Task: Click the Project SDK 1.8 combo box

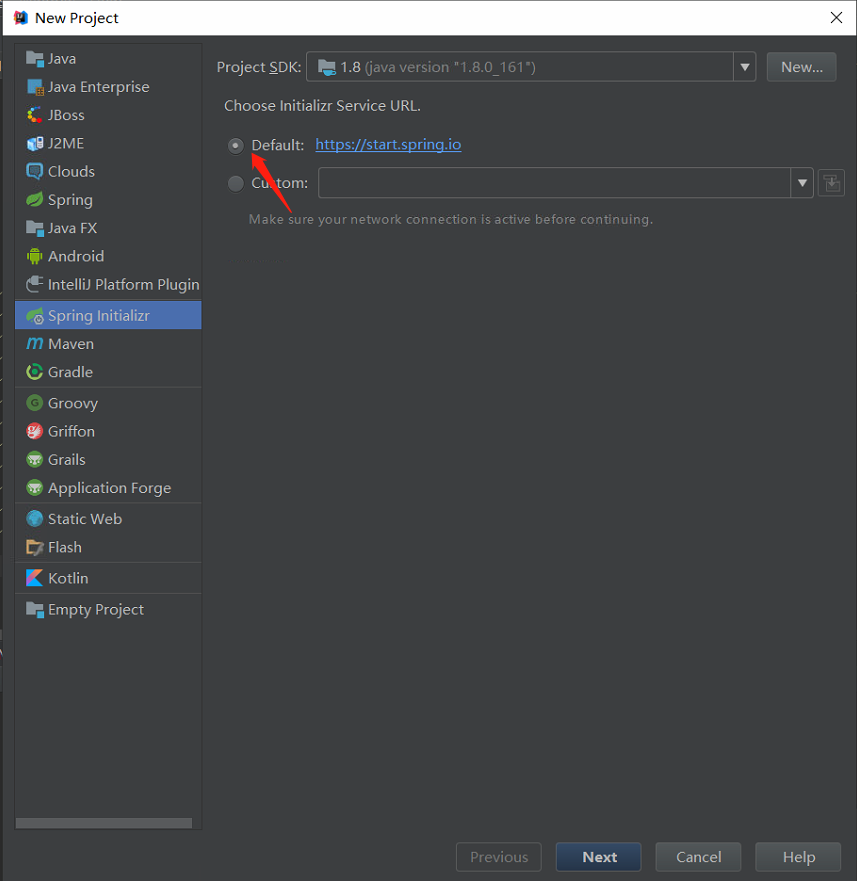Action: (x=530, y=67)
